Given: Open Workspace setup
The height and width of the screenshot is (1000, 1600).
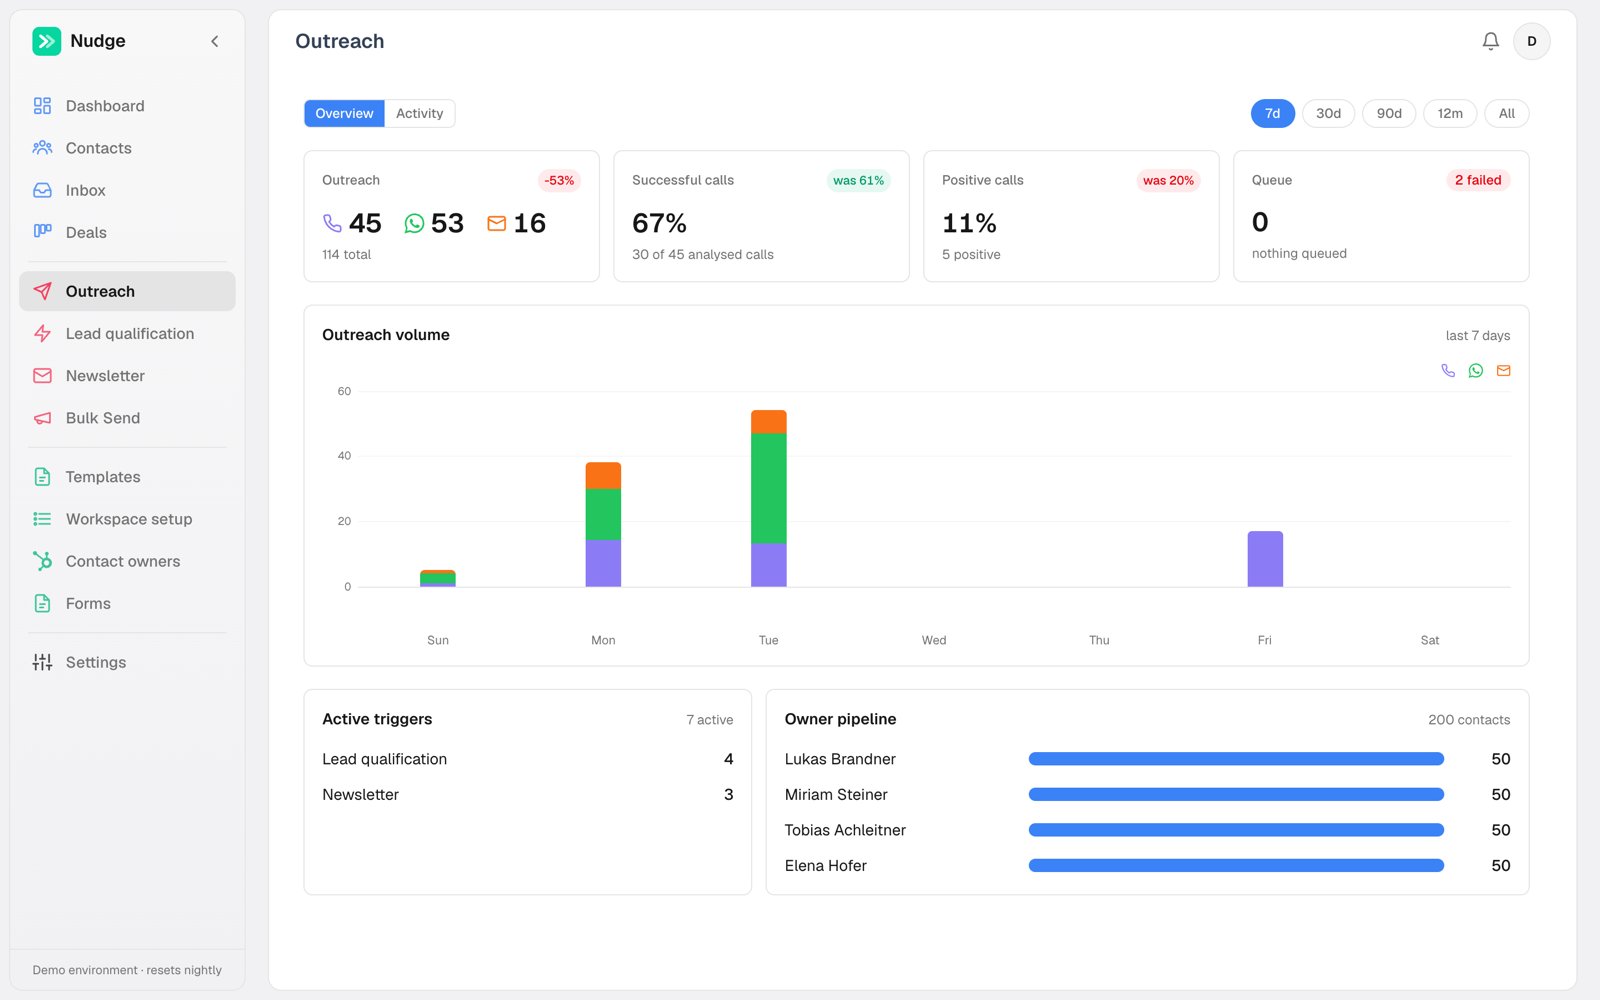Looking at the screenshot, I should 127,519.
